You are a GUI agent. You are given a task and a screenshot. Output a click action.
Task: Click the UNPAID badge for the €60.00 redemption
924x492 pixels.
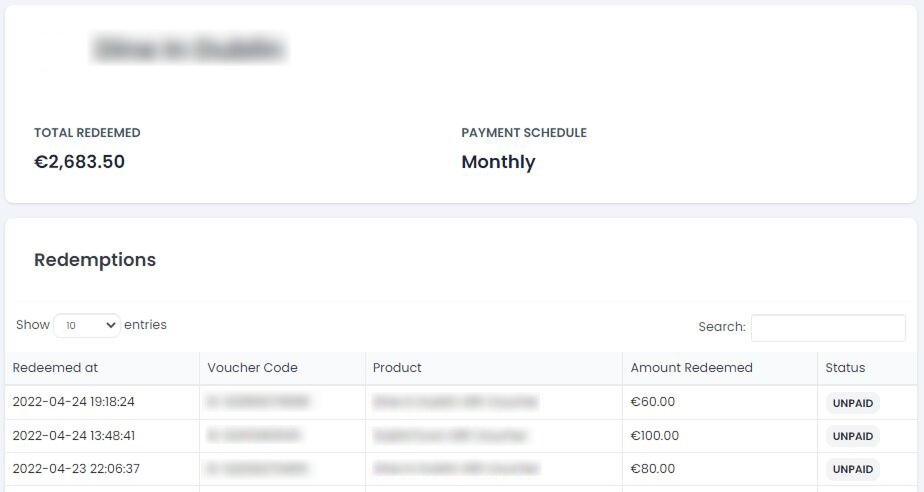(852, 403)
